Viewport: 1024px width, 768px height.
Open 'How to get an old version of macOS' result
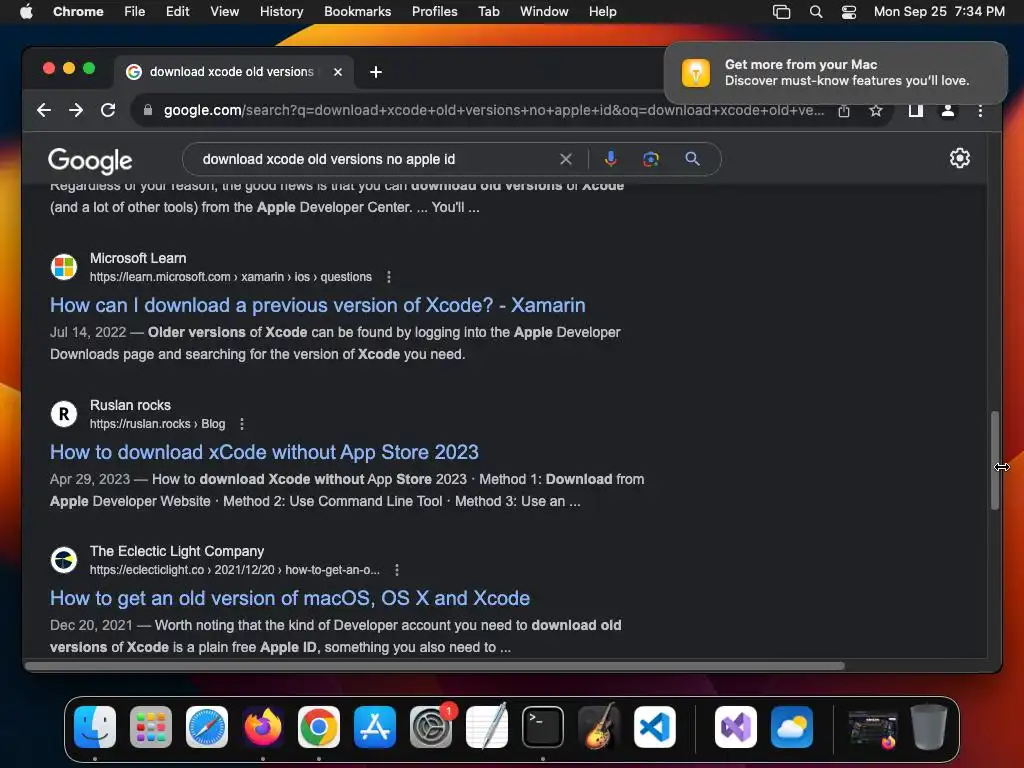point(290,598)
